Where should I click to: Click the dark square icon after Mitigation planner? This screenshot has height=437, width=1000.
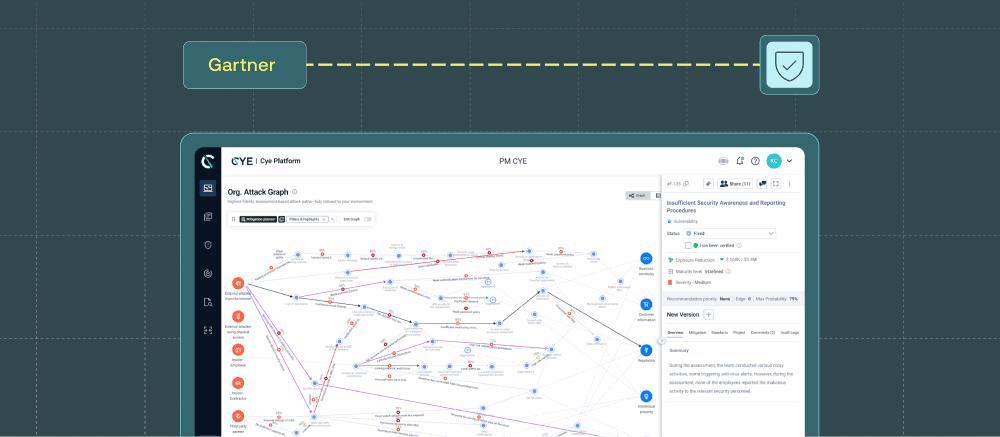pyautogui.click(x=281, y=219)
